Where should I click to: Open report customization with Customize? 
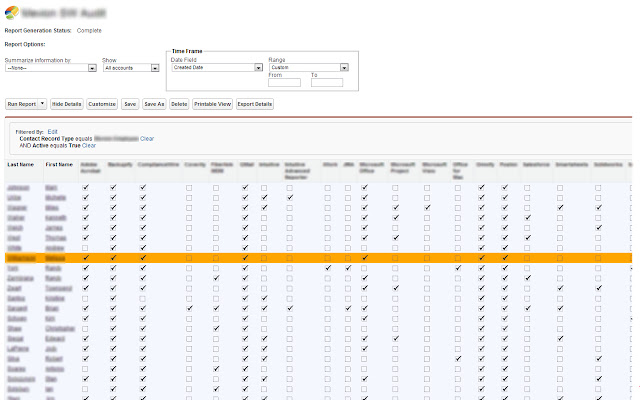tap(101, 103)
